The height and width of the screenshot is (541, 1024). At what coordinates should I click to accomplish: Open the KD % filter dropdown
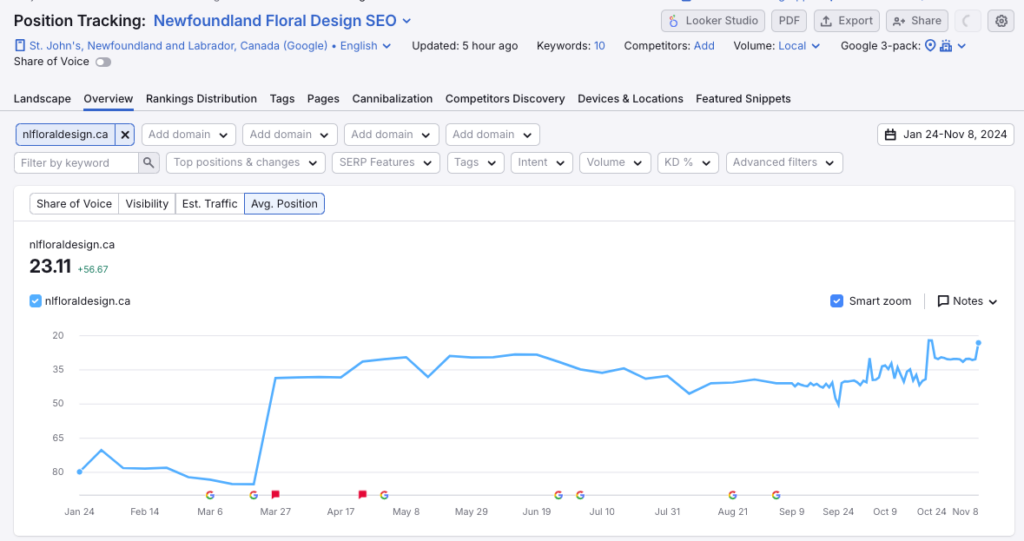[x=688, y=163]
